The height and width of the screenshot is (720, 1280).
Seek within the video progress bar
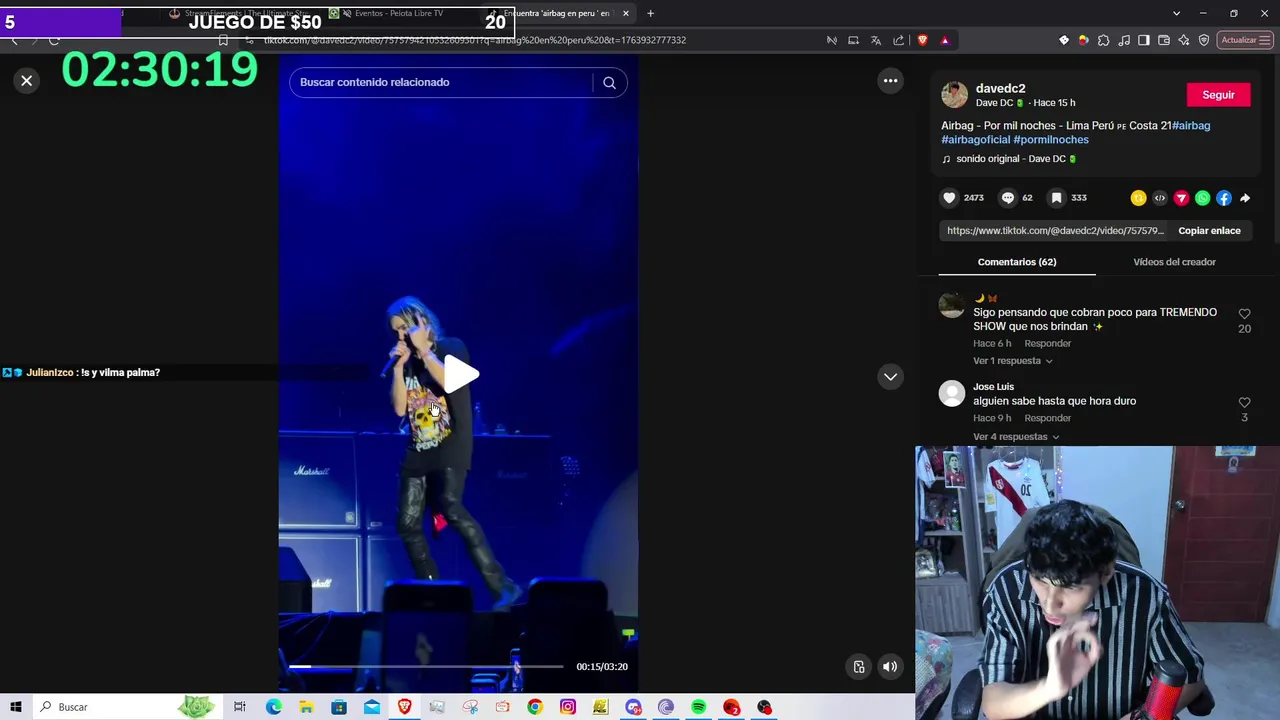pos(426,666)
